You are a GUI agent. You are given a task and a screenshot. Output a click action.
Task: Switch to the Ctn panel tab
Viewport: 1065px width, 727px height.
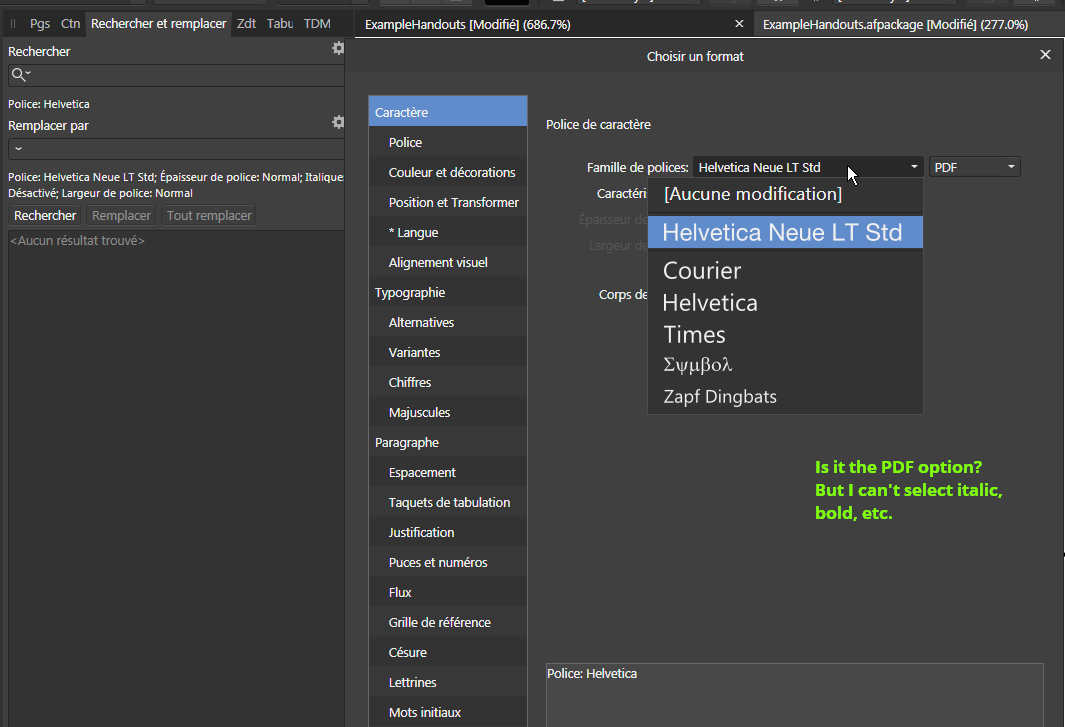[71, 24]
